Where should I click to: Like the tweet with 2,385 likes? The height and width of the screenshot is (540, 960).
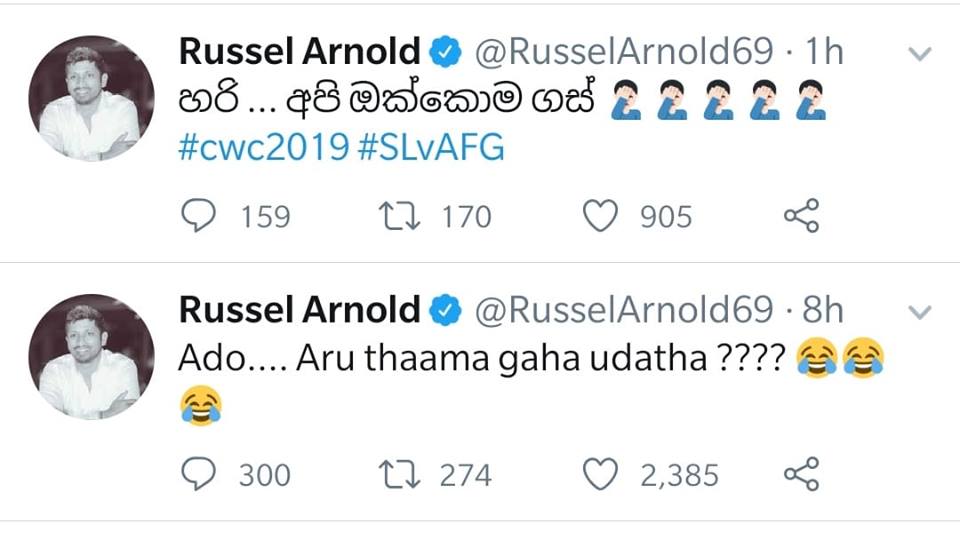tap(600, 474)
